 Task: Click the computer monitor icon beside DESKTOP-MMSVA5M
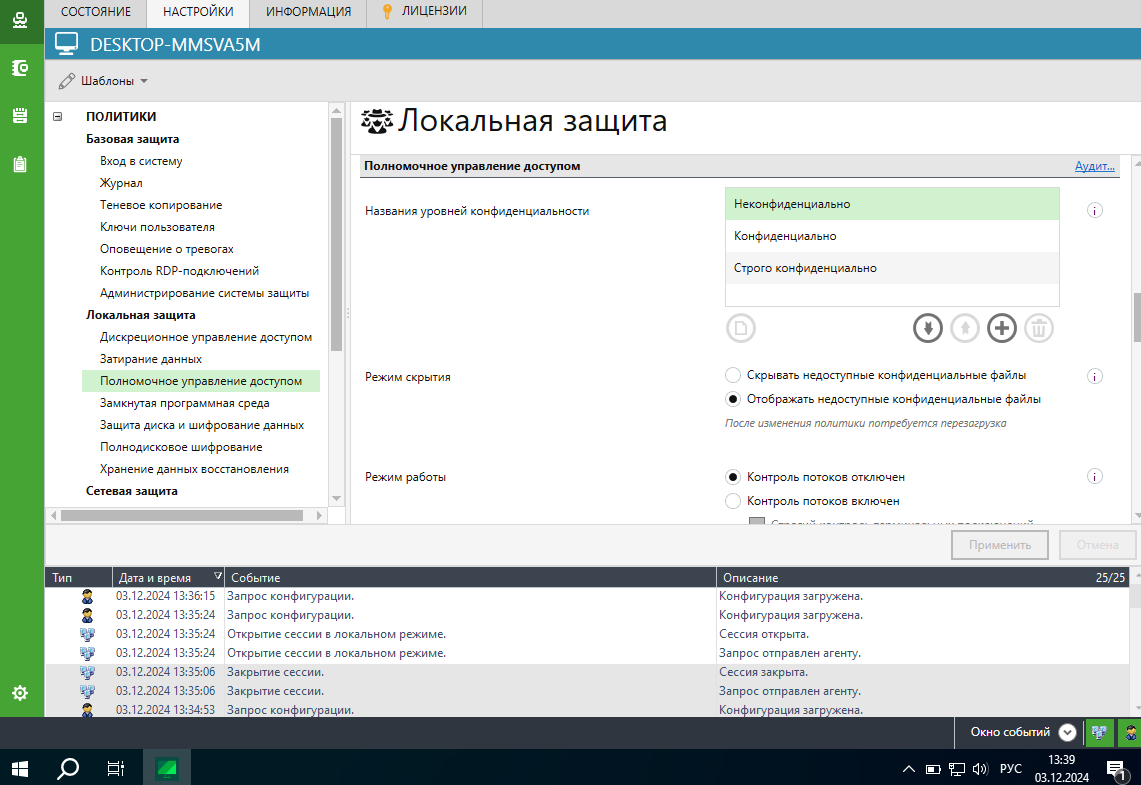click(x=66, y=44)
